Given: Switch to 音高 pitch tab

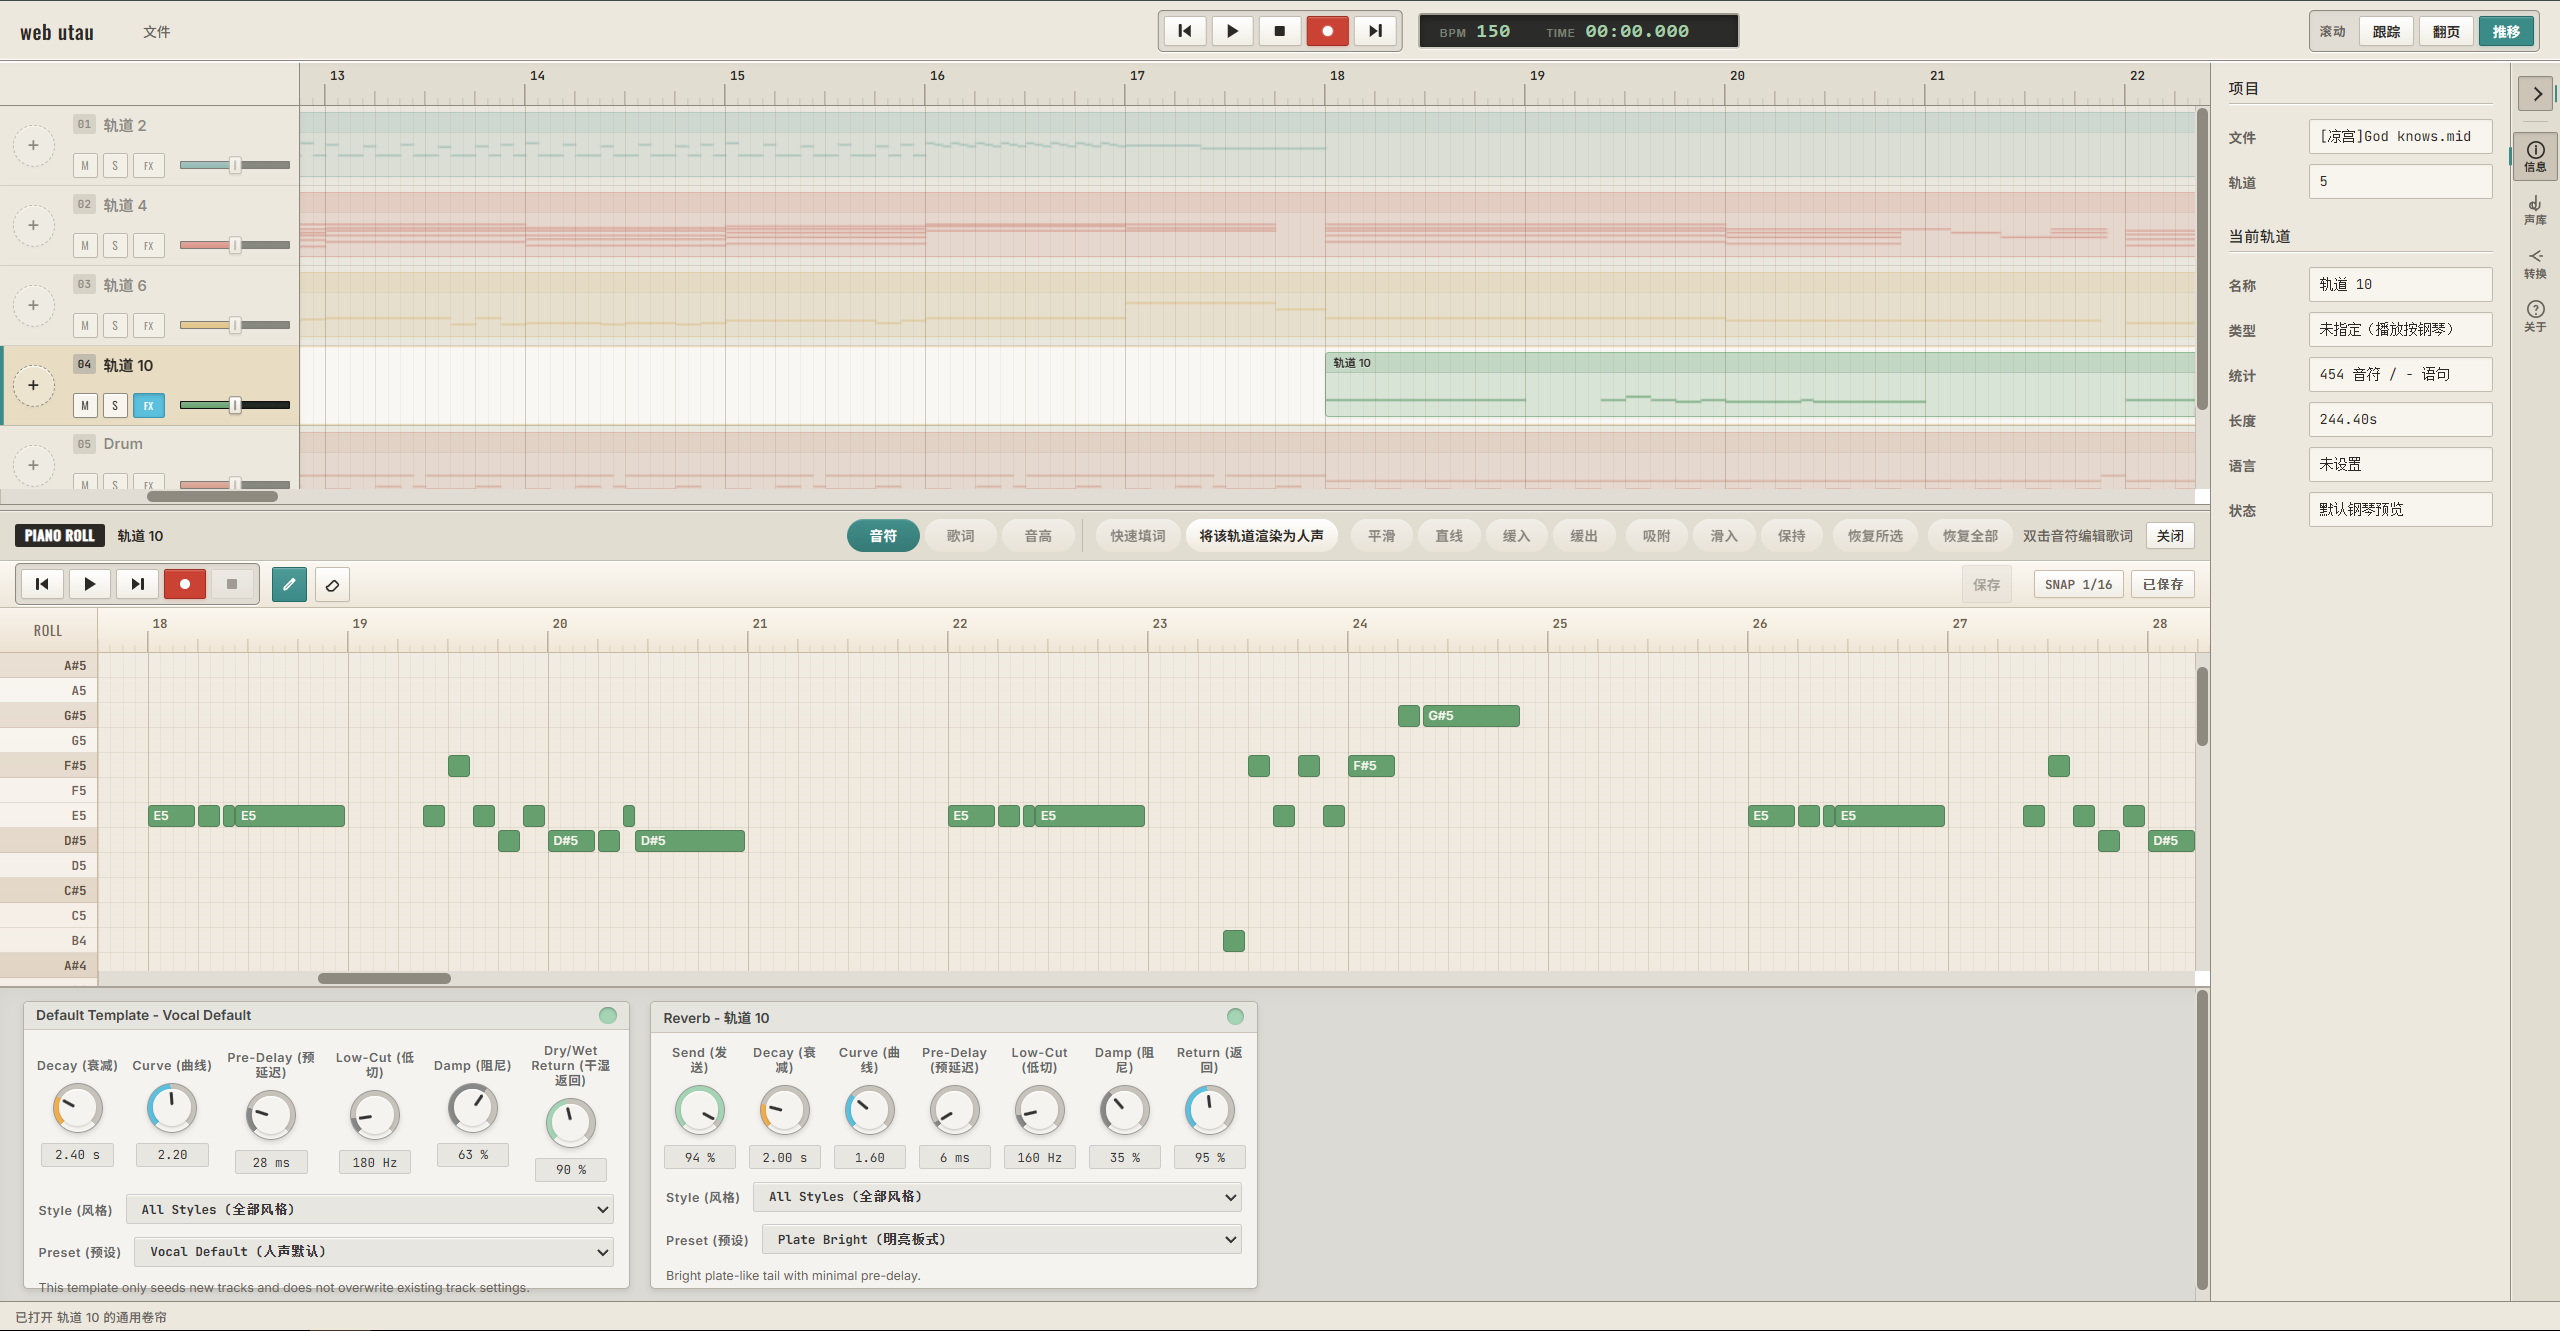Looking at the screenshot, I should point(1038,536).
